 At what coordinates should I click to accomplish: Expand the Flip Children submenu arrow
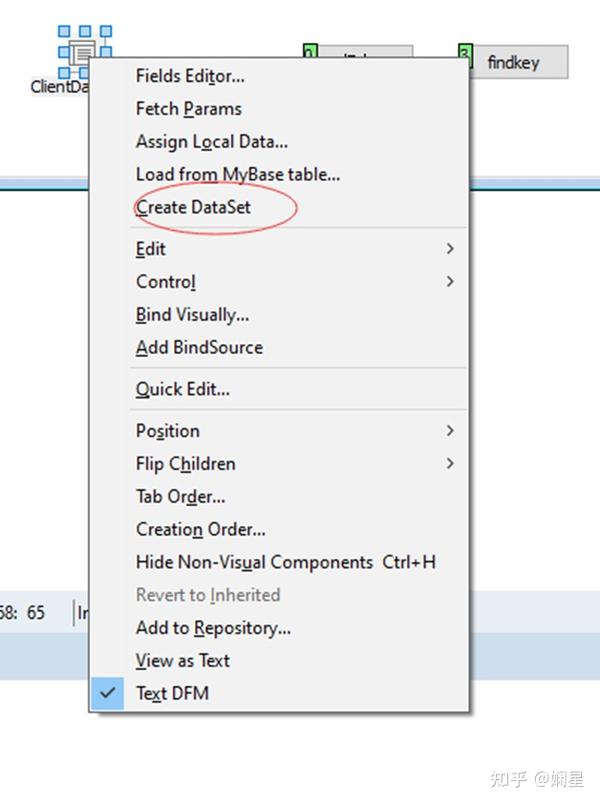449,464
